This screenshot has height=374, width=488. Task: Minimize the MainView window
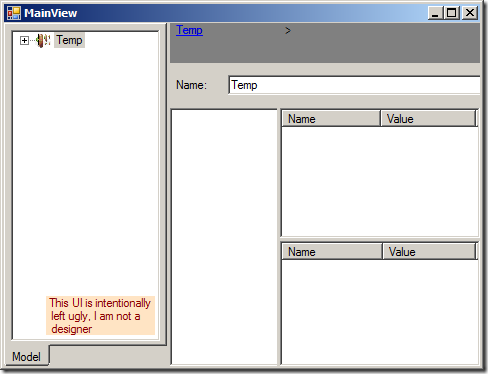click(435, 13)
